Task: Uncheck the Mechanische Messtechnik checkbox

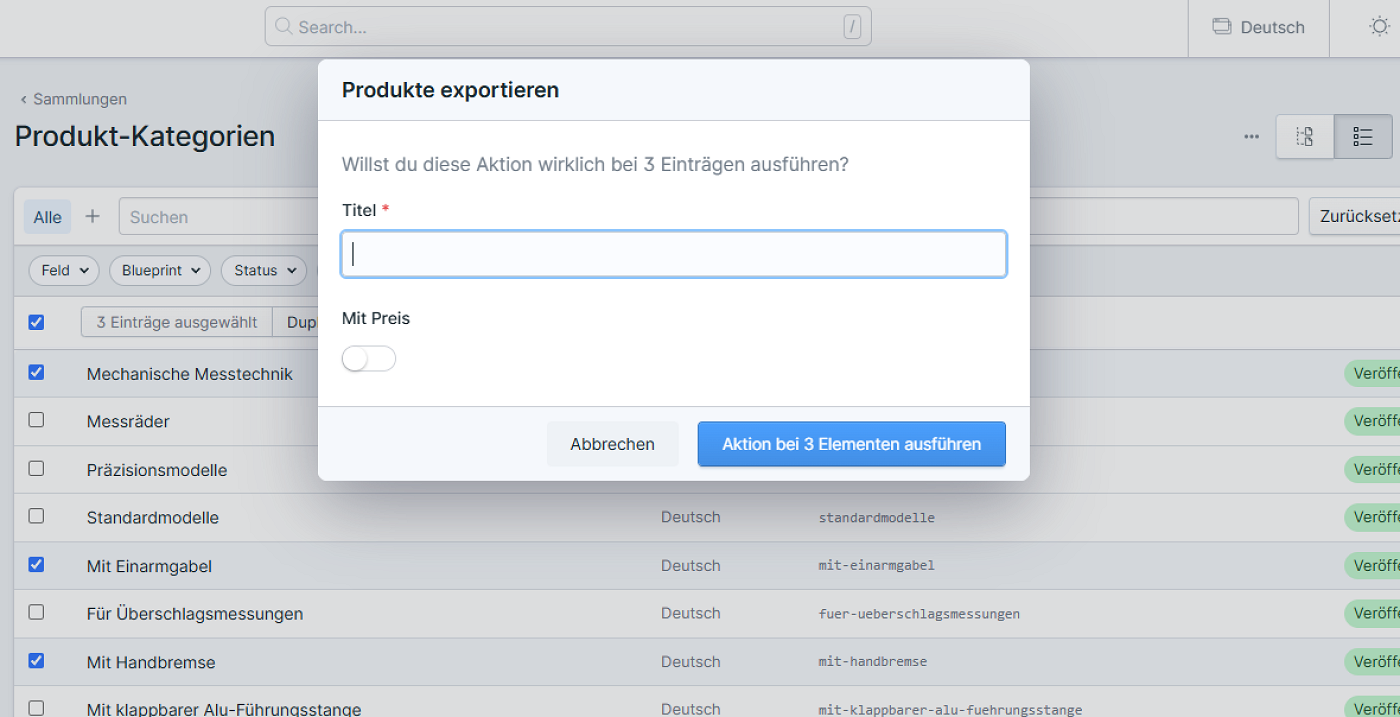Action: tap(36, 372)
